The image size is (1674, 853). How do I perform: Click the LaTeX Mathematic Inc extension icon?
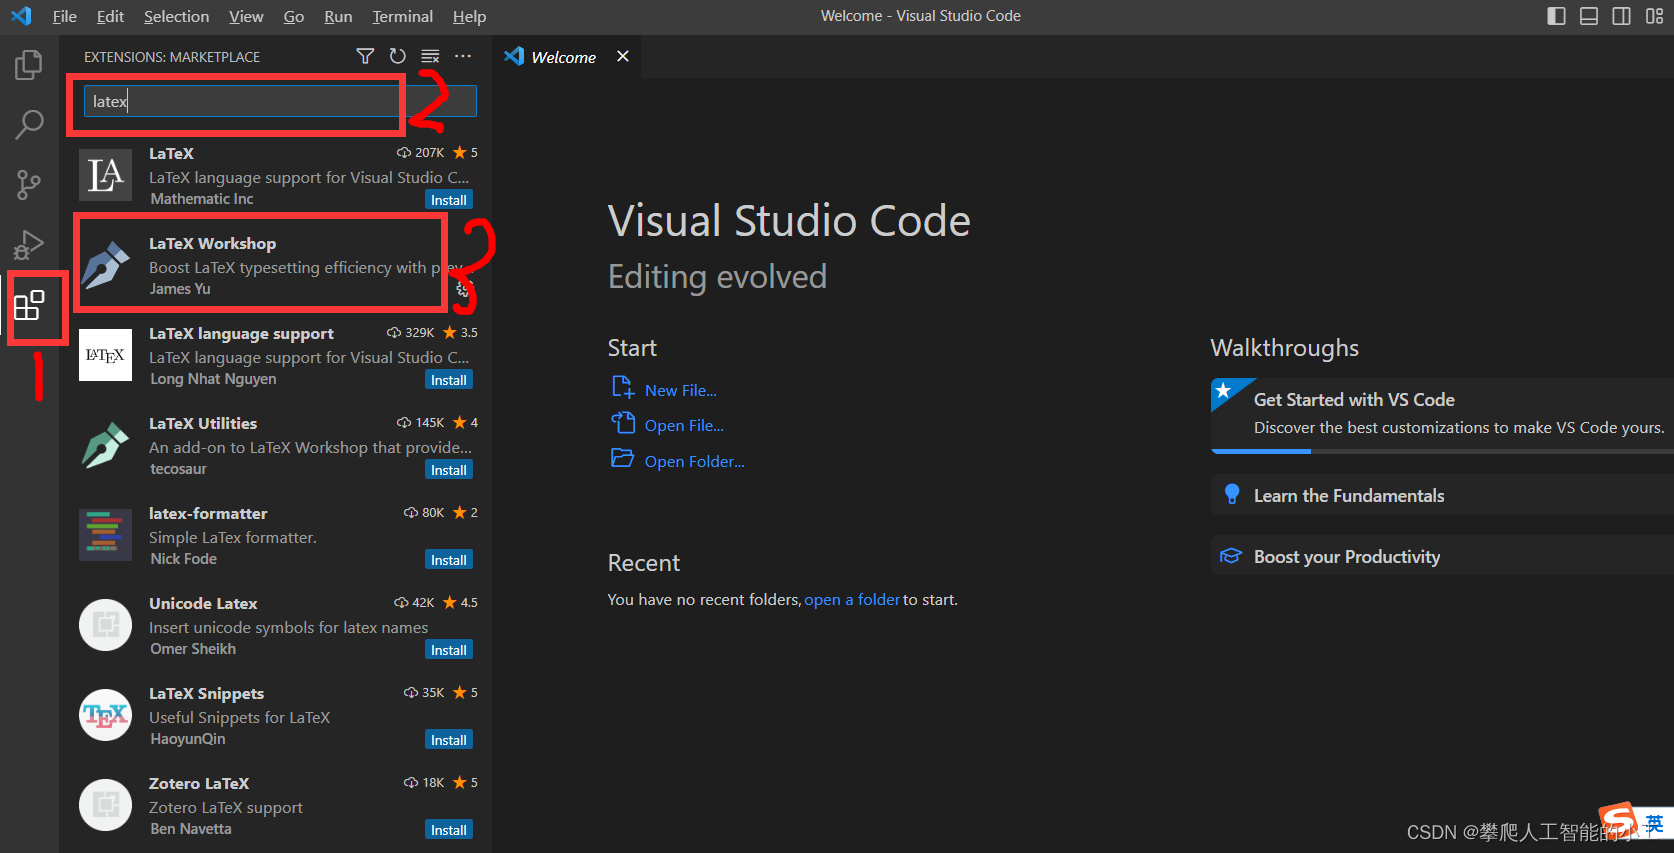pyautogui.click(x=106, y=175)
